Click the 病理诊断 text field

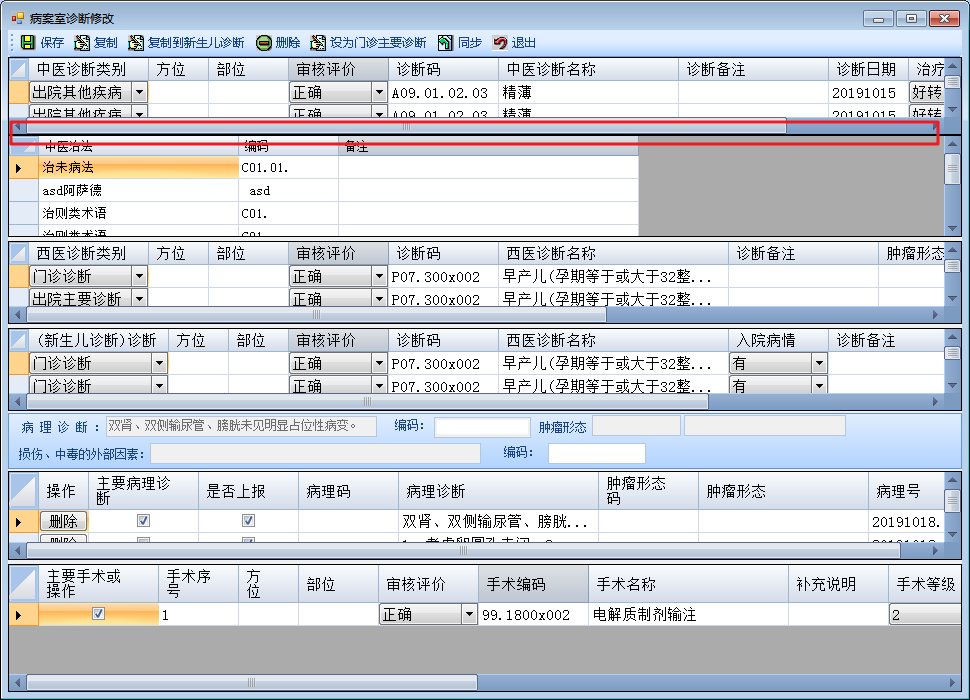[241, 426]
